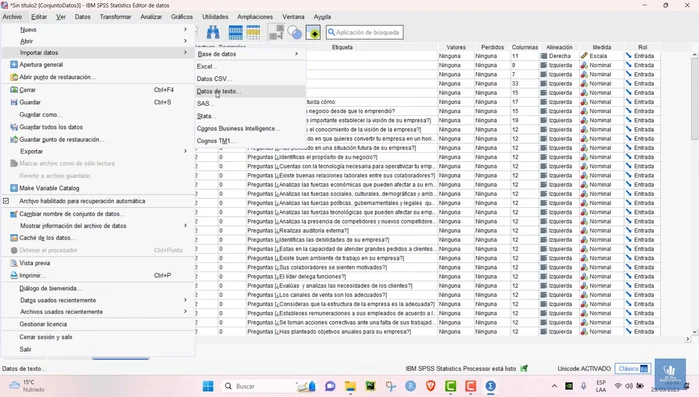699x397 pixels.
Task: Click the vertical scrollbar down arrow
Action: click(694, 332)
